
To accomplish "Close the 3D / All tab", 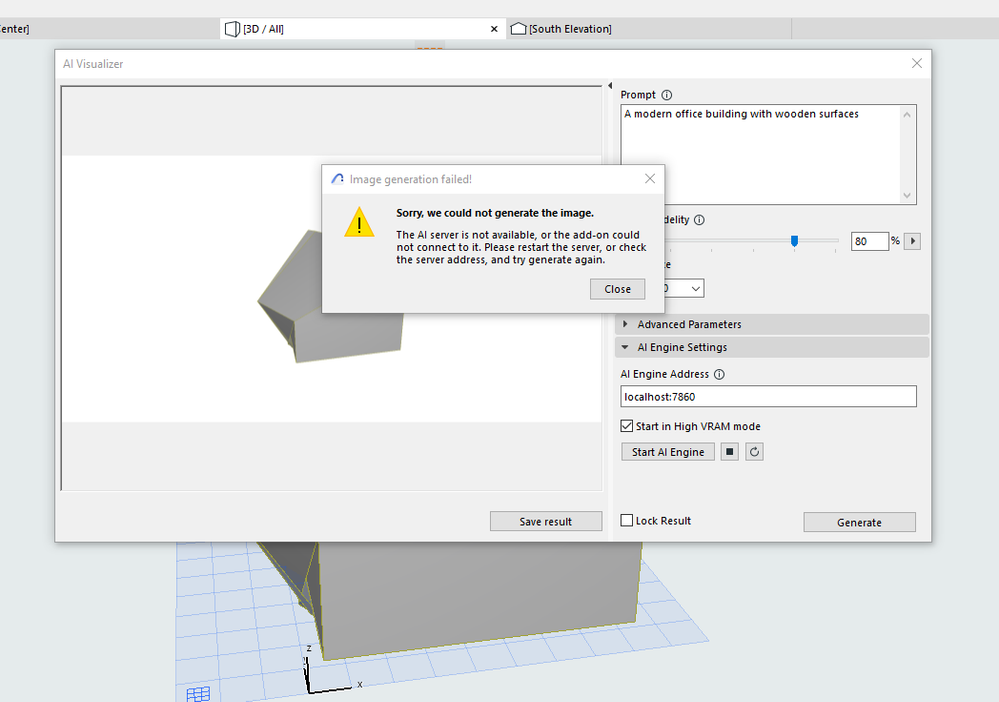I will pyautogui.click(x=494, y=29).
